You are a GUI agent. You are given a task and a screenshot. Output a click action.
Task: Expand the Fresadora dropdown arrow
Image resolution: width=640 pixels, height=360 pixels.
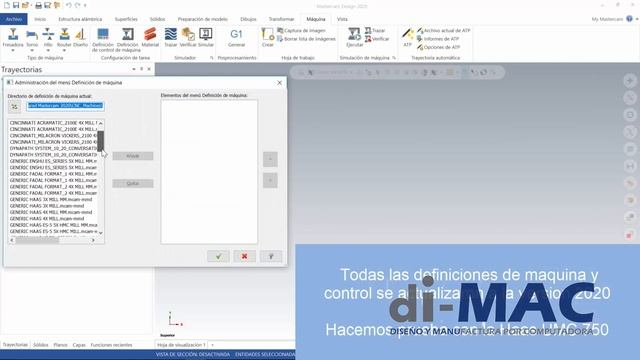pos(13,51)
